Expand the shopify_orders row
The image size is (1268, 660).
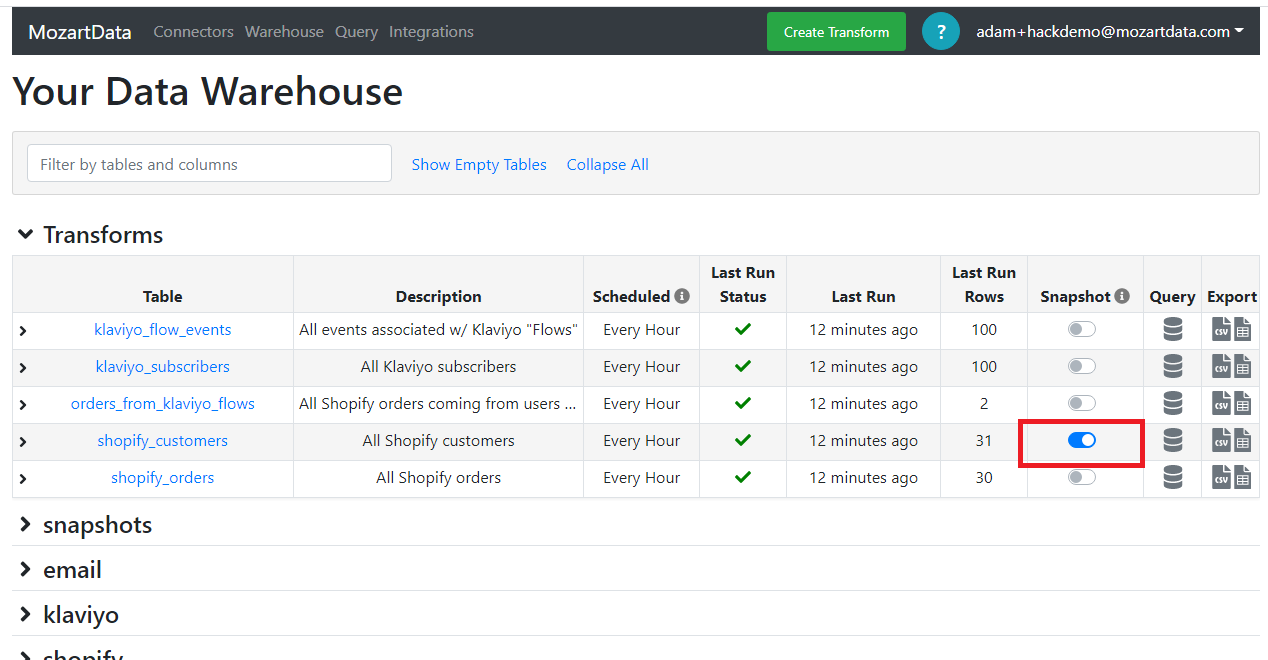(x=23, y=478)
